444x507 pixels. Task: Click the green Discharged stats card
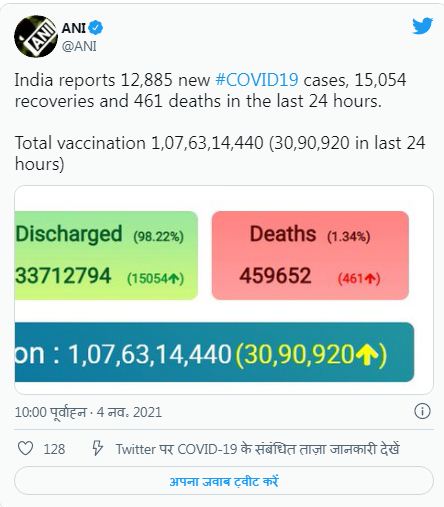pyautogui.click(x=106, y=255)
